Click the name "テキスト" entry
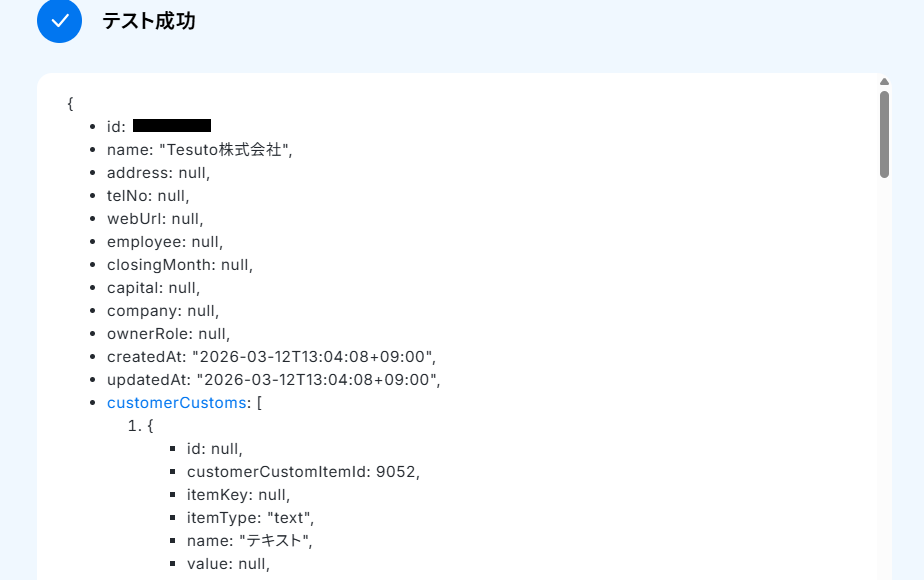924x580 pixels. pos(249,541)
